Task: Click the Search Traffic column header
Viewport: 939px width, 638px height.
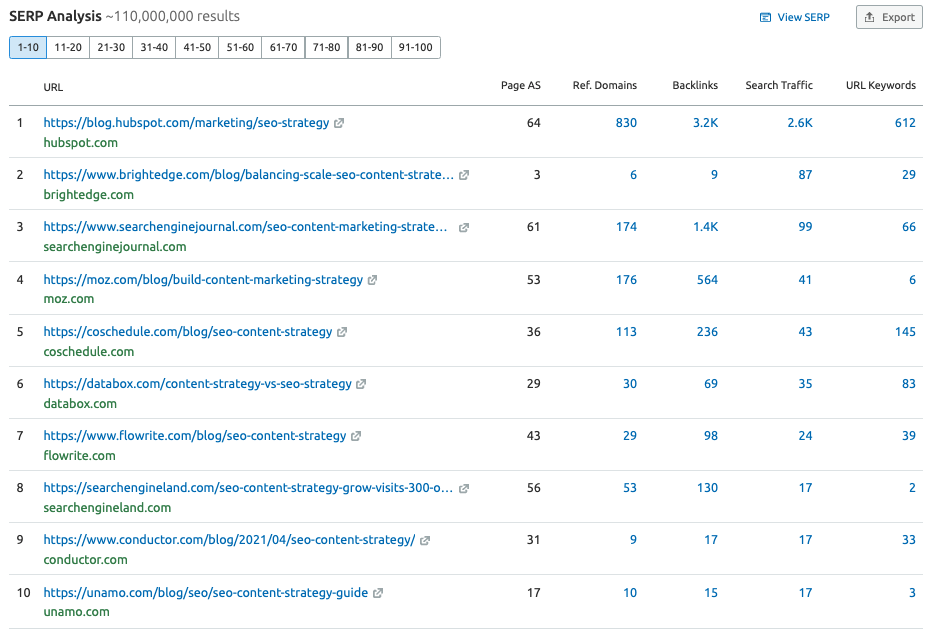Action: tap(779, 86)
